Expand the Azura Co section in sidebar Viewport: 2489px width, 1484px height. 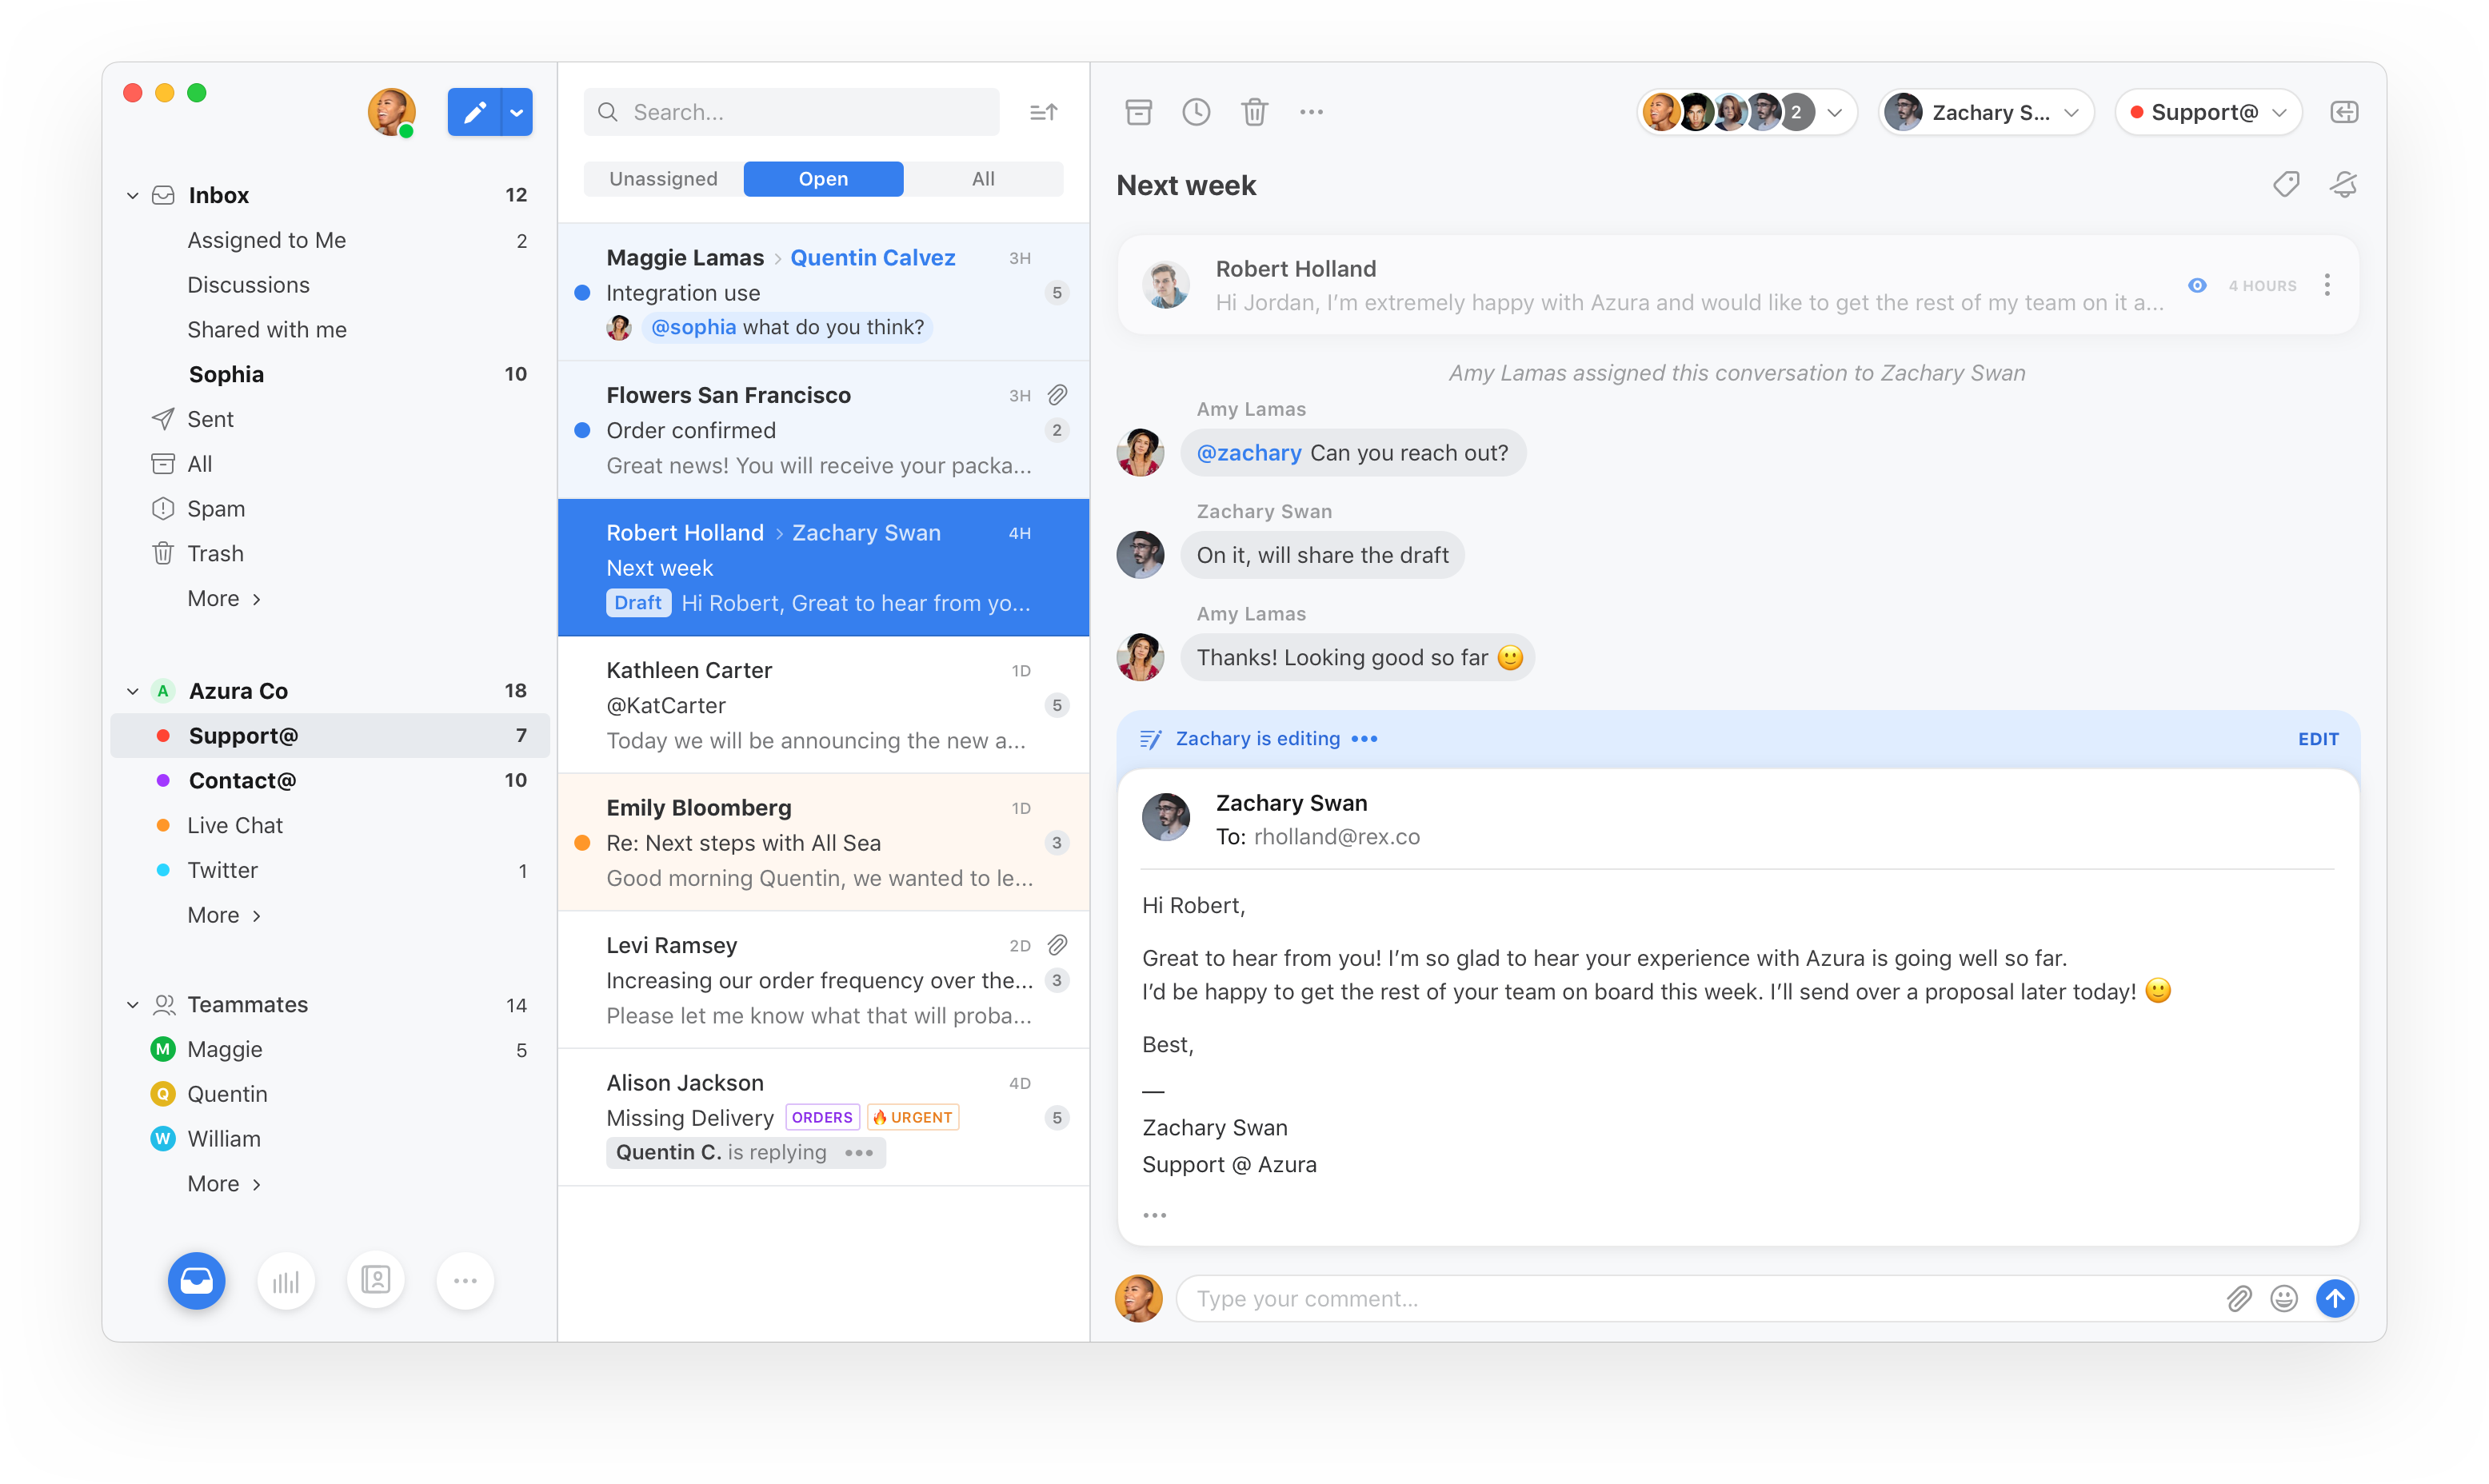(x=134, y=689)
